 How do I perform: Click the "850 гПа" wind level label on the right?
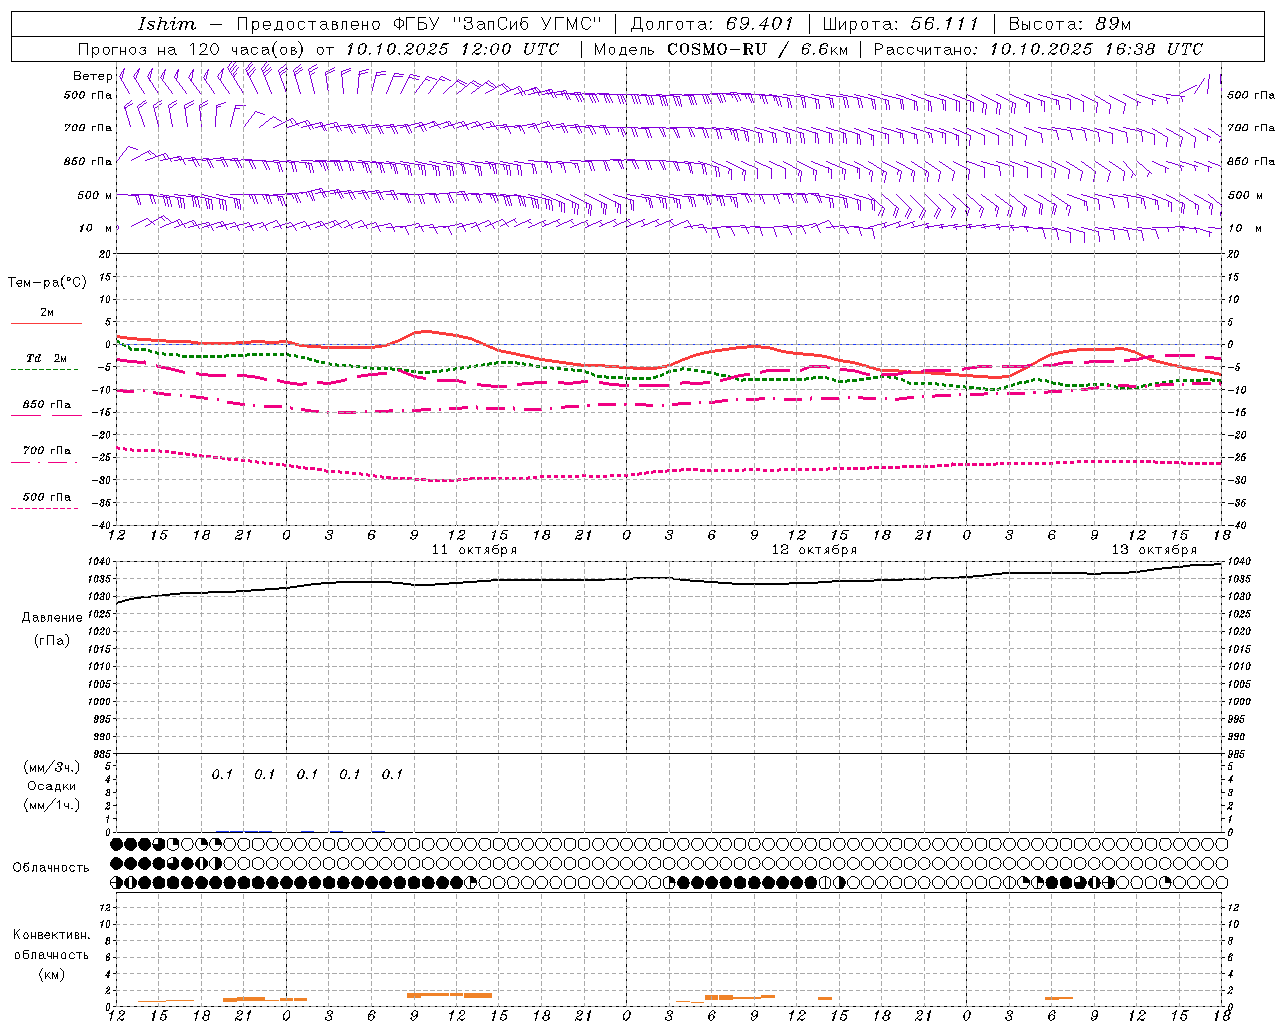pyautogui.click(x=1251, y=161)
